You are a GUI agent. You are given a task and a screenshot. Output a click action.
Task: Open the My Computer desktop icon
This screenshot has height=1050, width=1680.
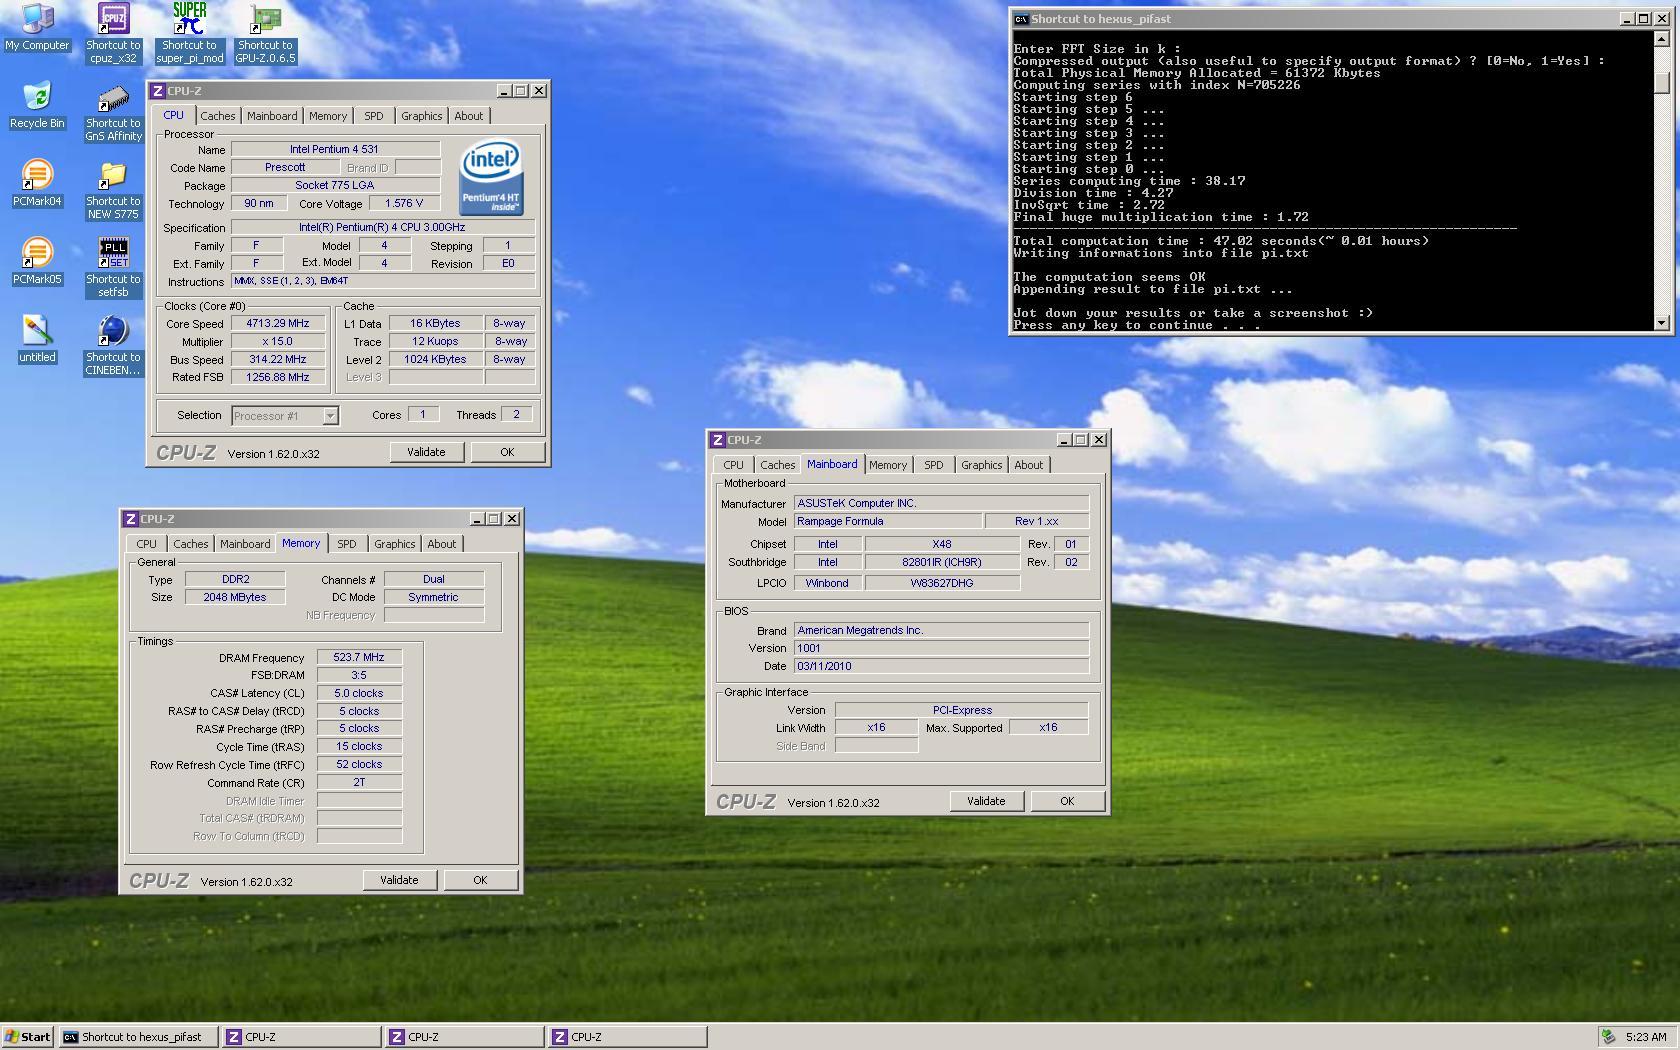pyautogui.click(x=37, y=27)
